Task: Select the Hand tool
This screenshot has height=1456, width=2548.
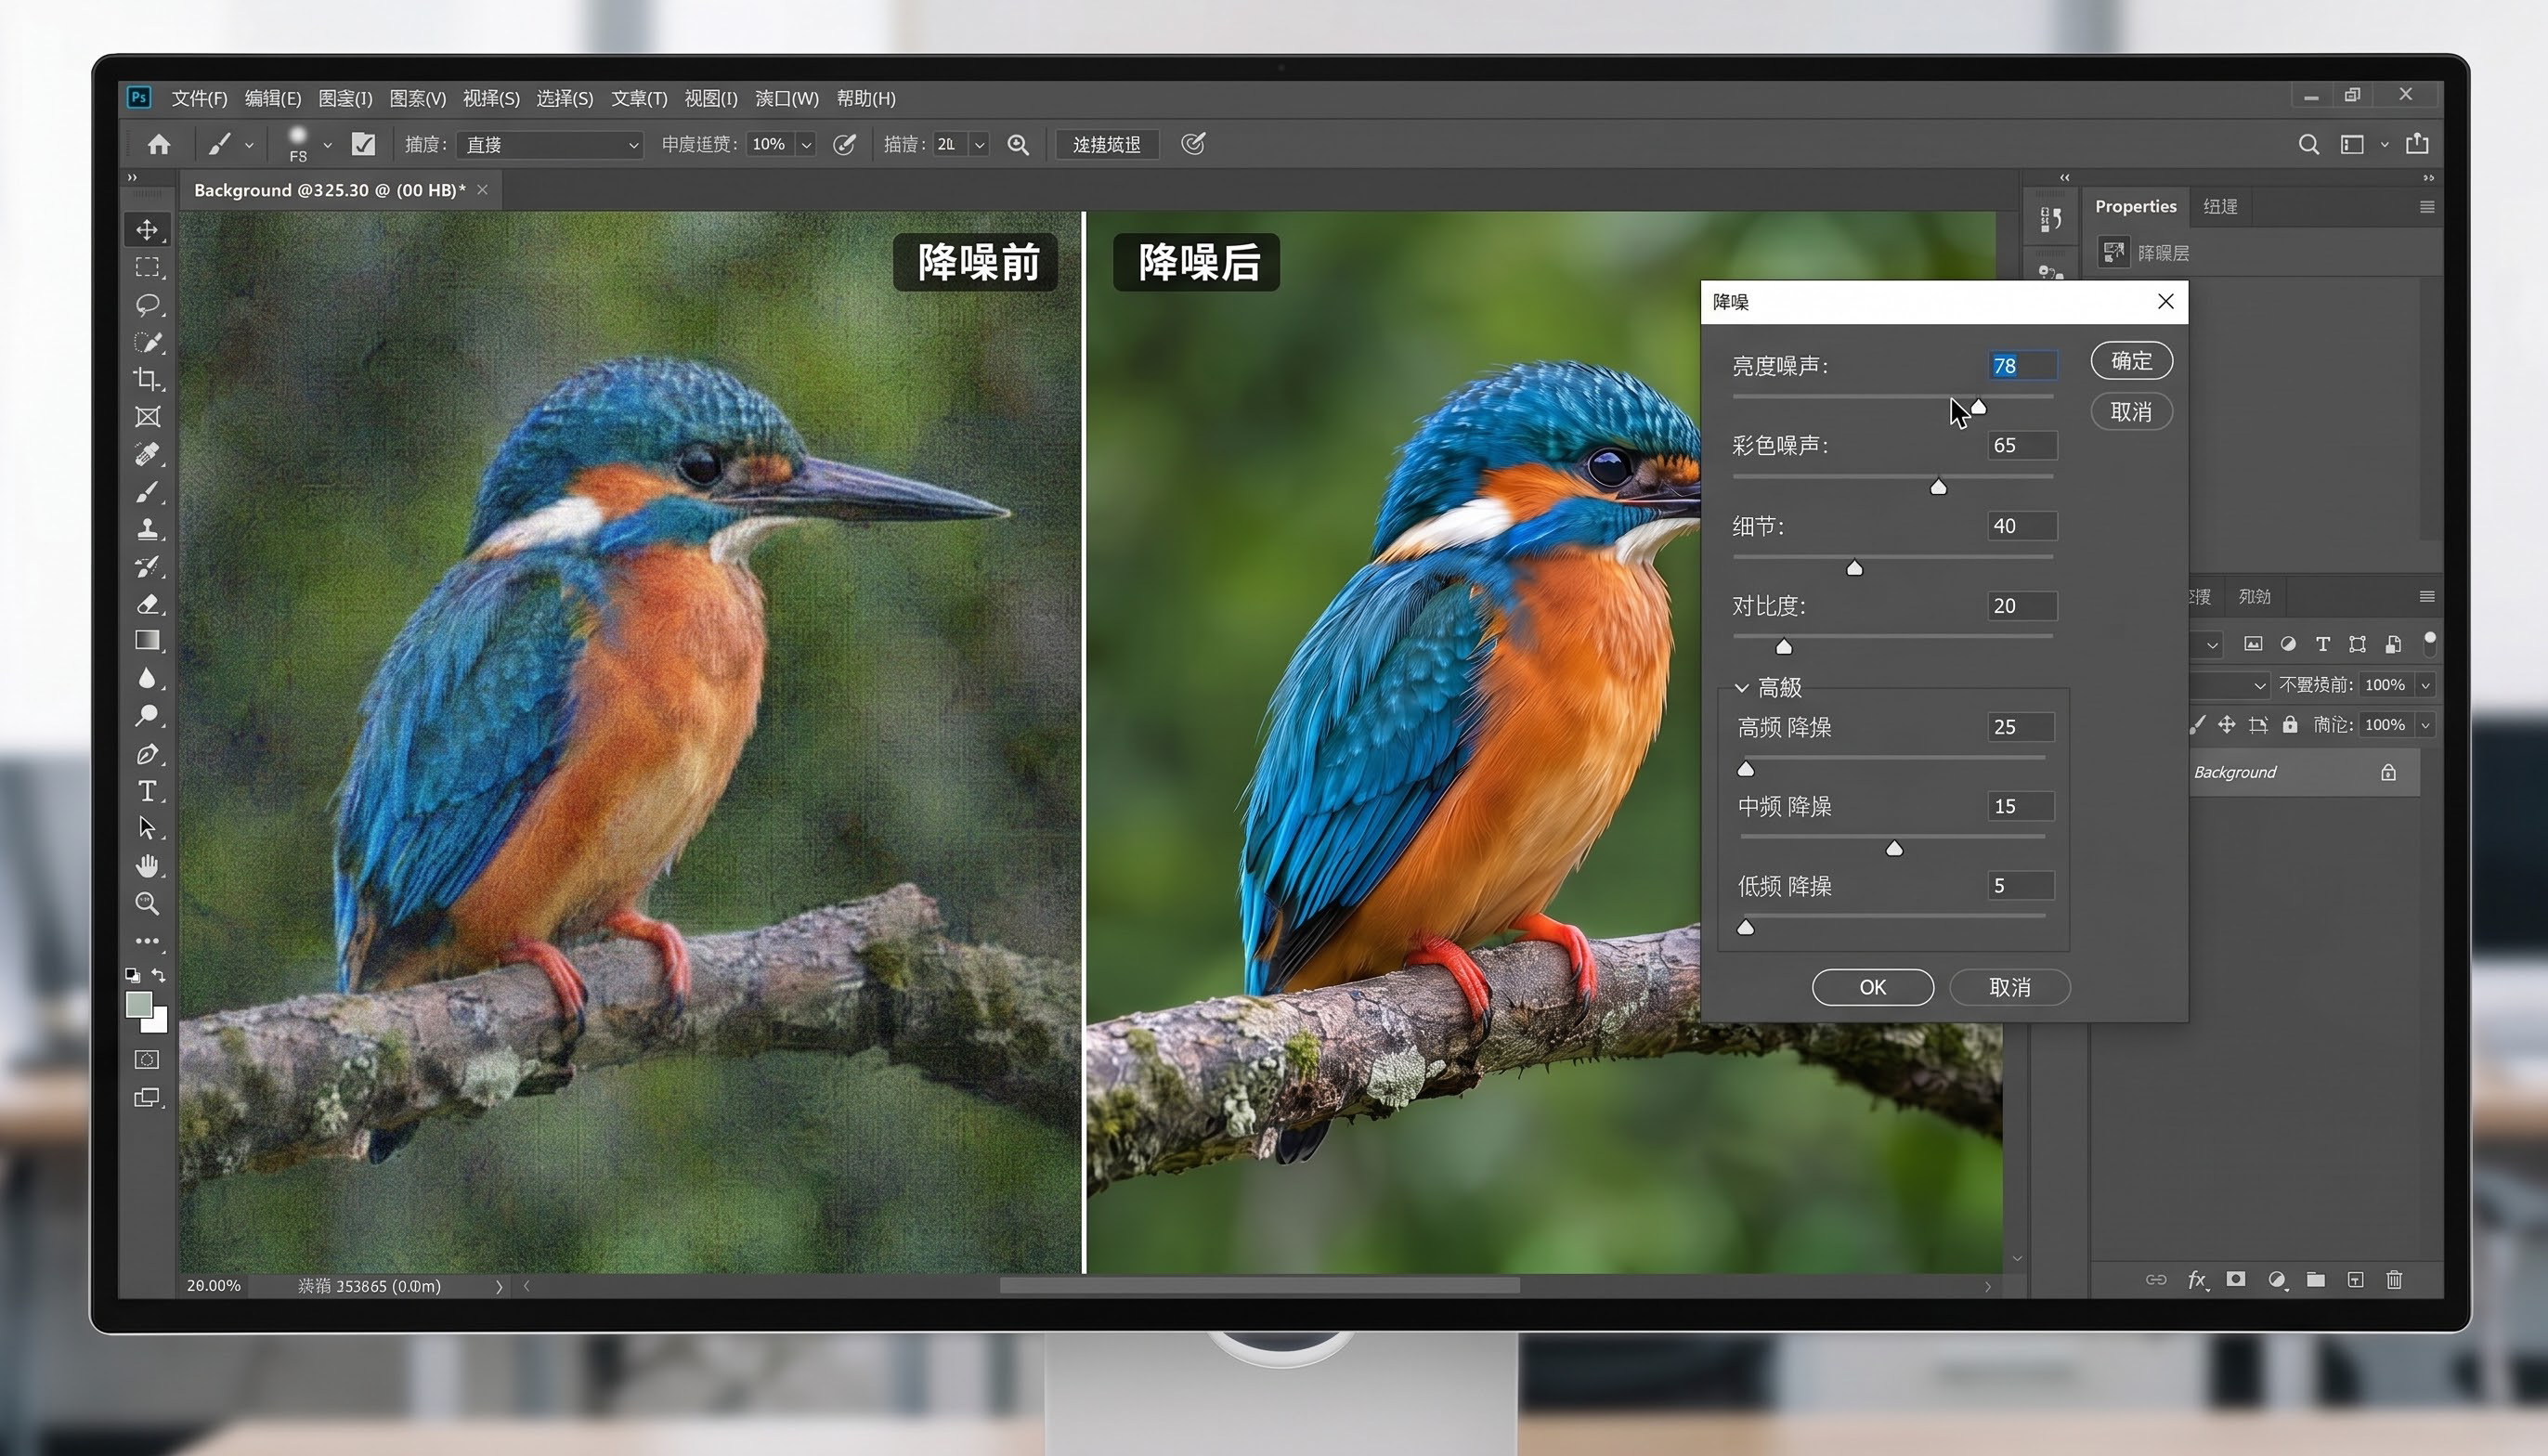Action: point(147,866)
